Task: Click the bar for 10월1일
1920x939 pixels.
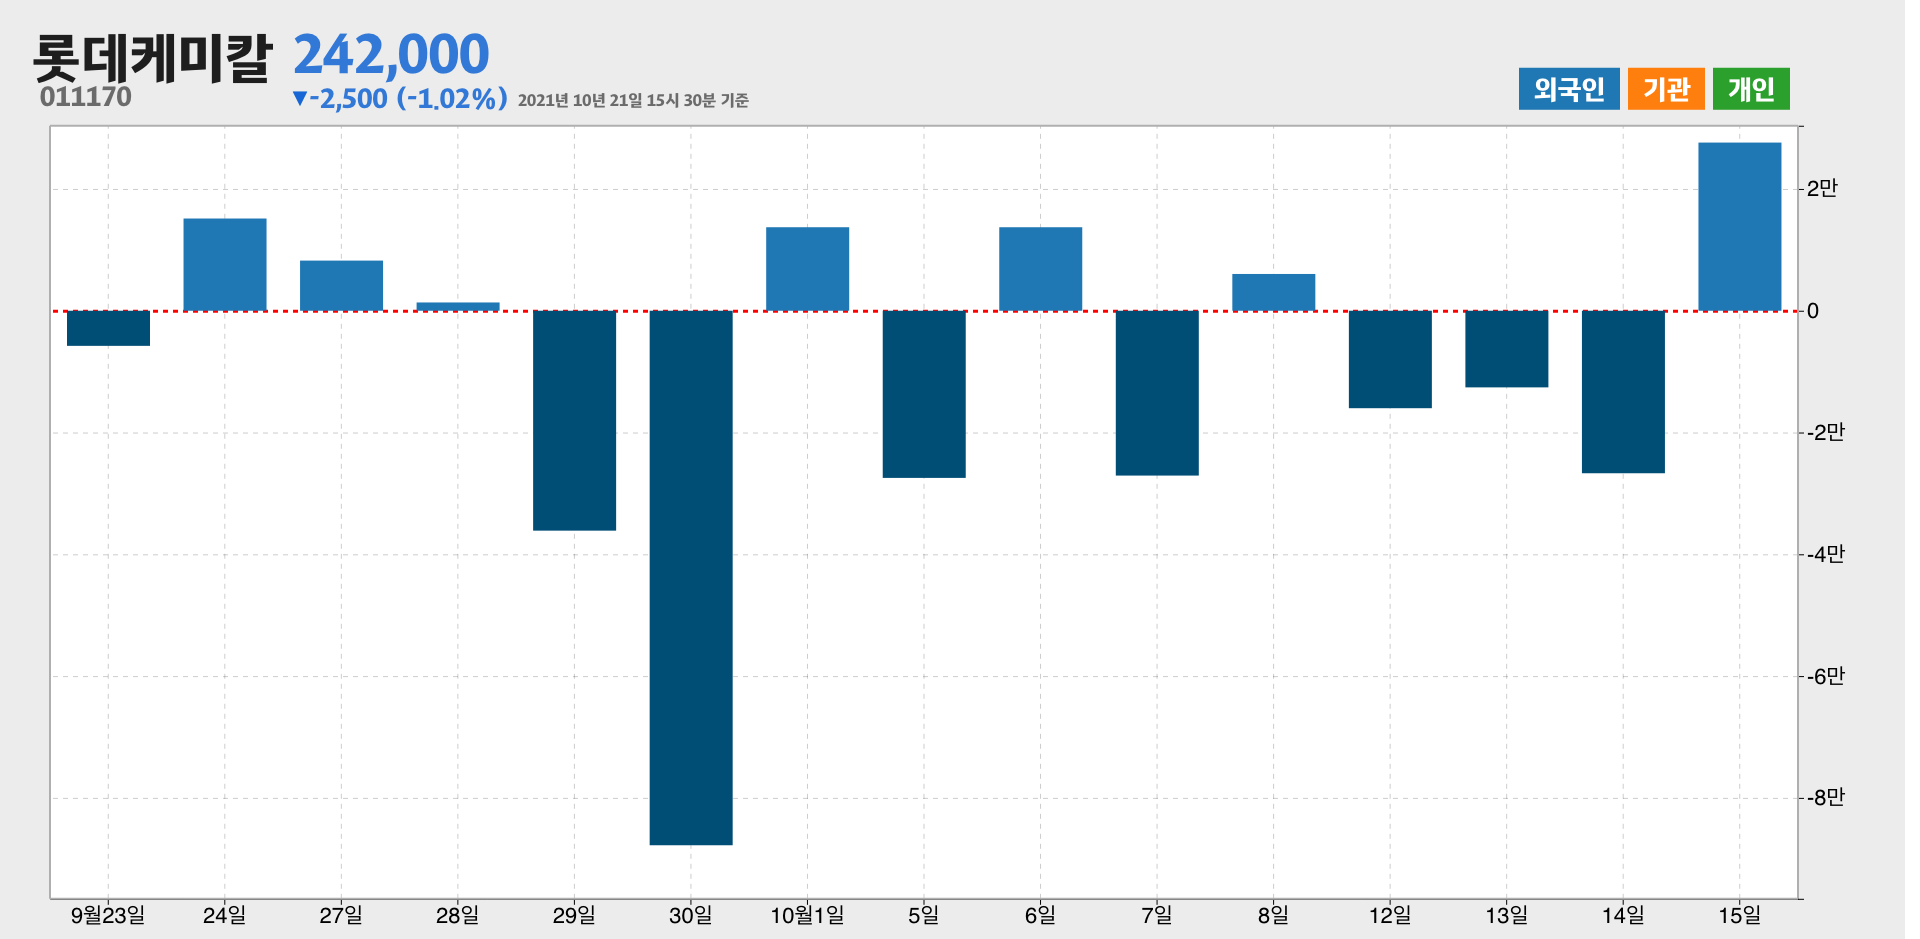Action: 807,269
